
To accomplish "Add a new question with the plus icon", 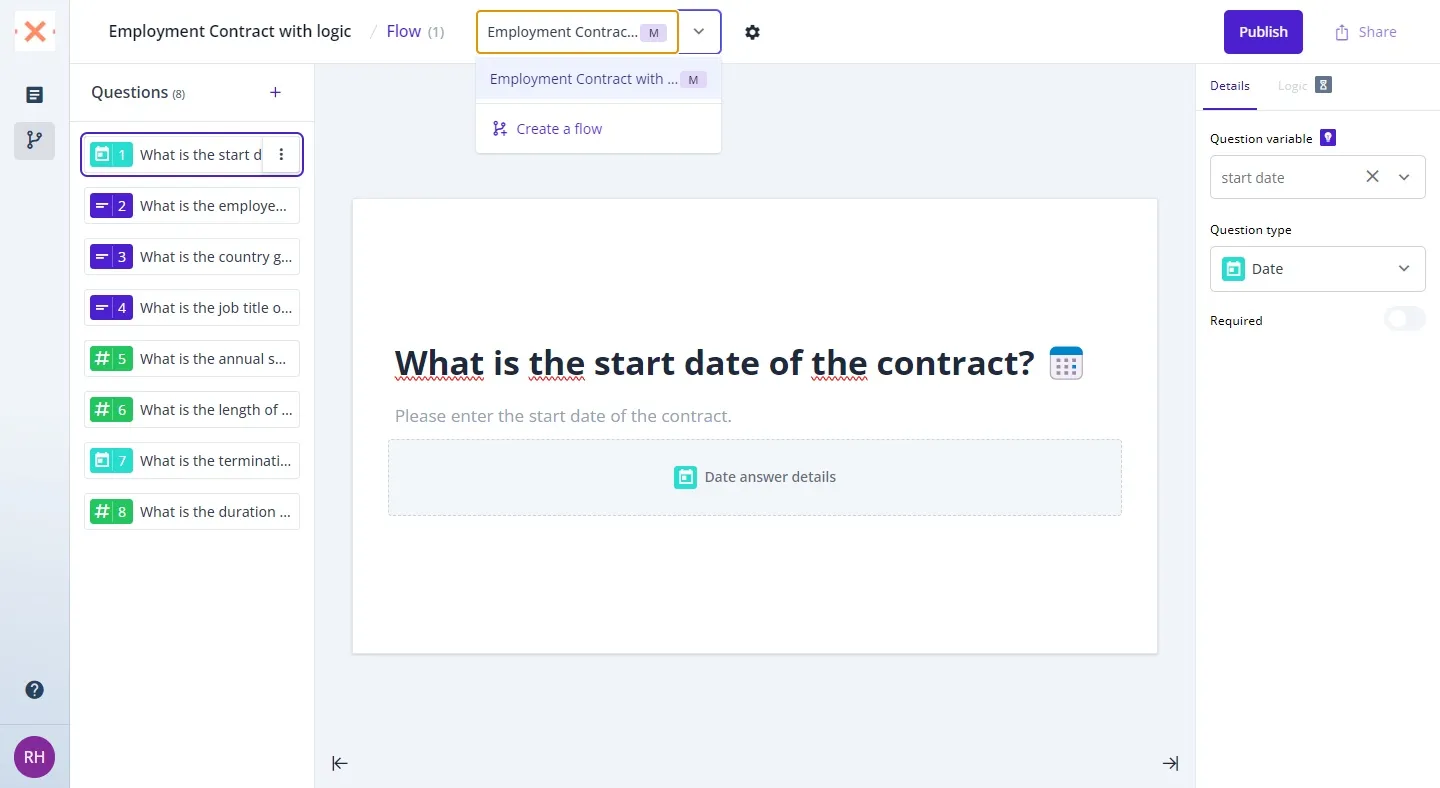I will pos(276,93).
